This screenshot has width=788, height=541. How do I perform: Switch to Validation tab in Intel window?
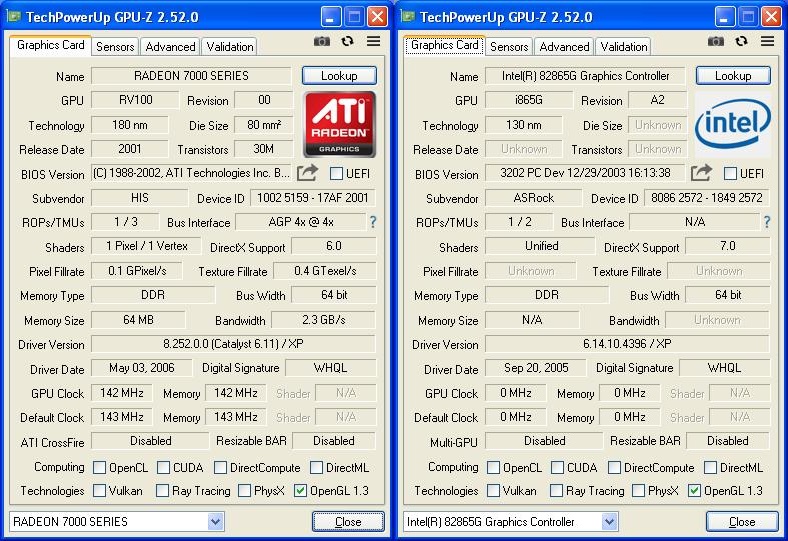tap(624, 47)
